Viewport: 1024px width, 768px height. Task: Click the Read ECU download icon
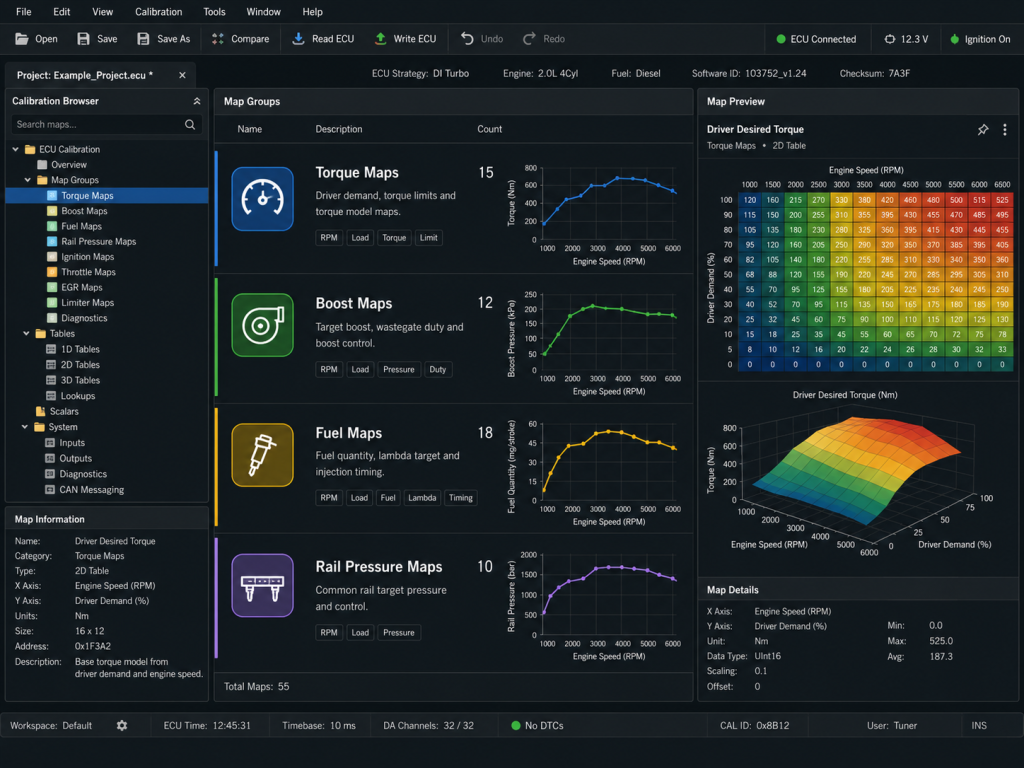point(298,39)
